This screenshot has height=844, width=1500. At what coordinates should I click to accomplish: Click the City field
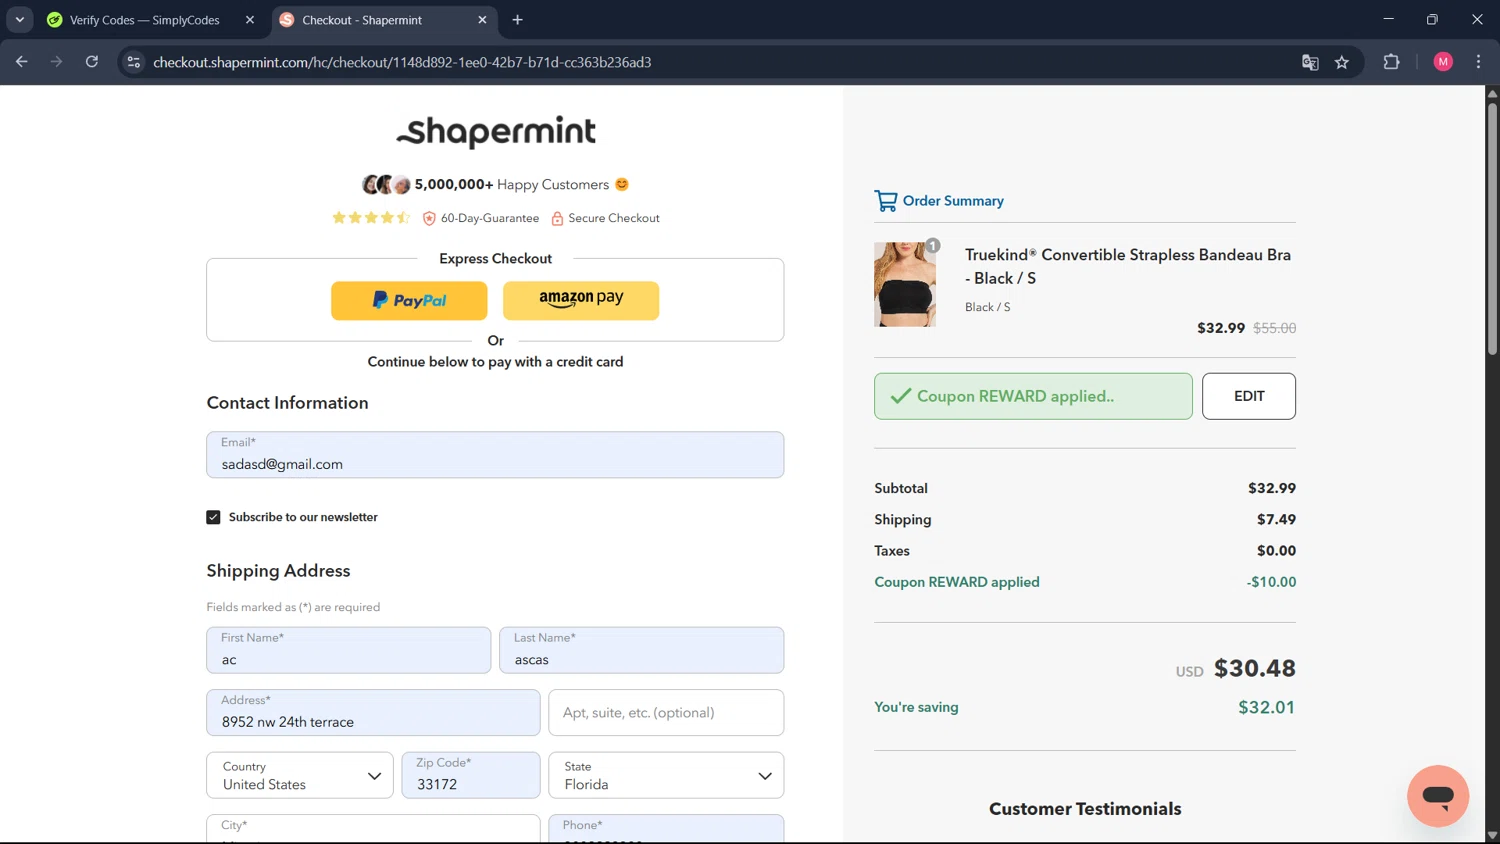(x=373, y=829)
